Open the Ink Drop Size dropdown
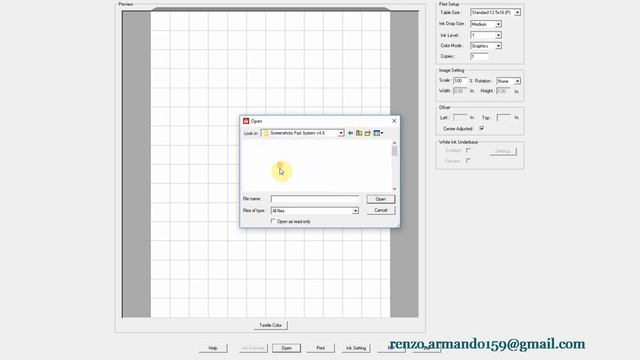 [x=498, y=24]
